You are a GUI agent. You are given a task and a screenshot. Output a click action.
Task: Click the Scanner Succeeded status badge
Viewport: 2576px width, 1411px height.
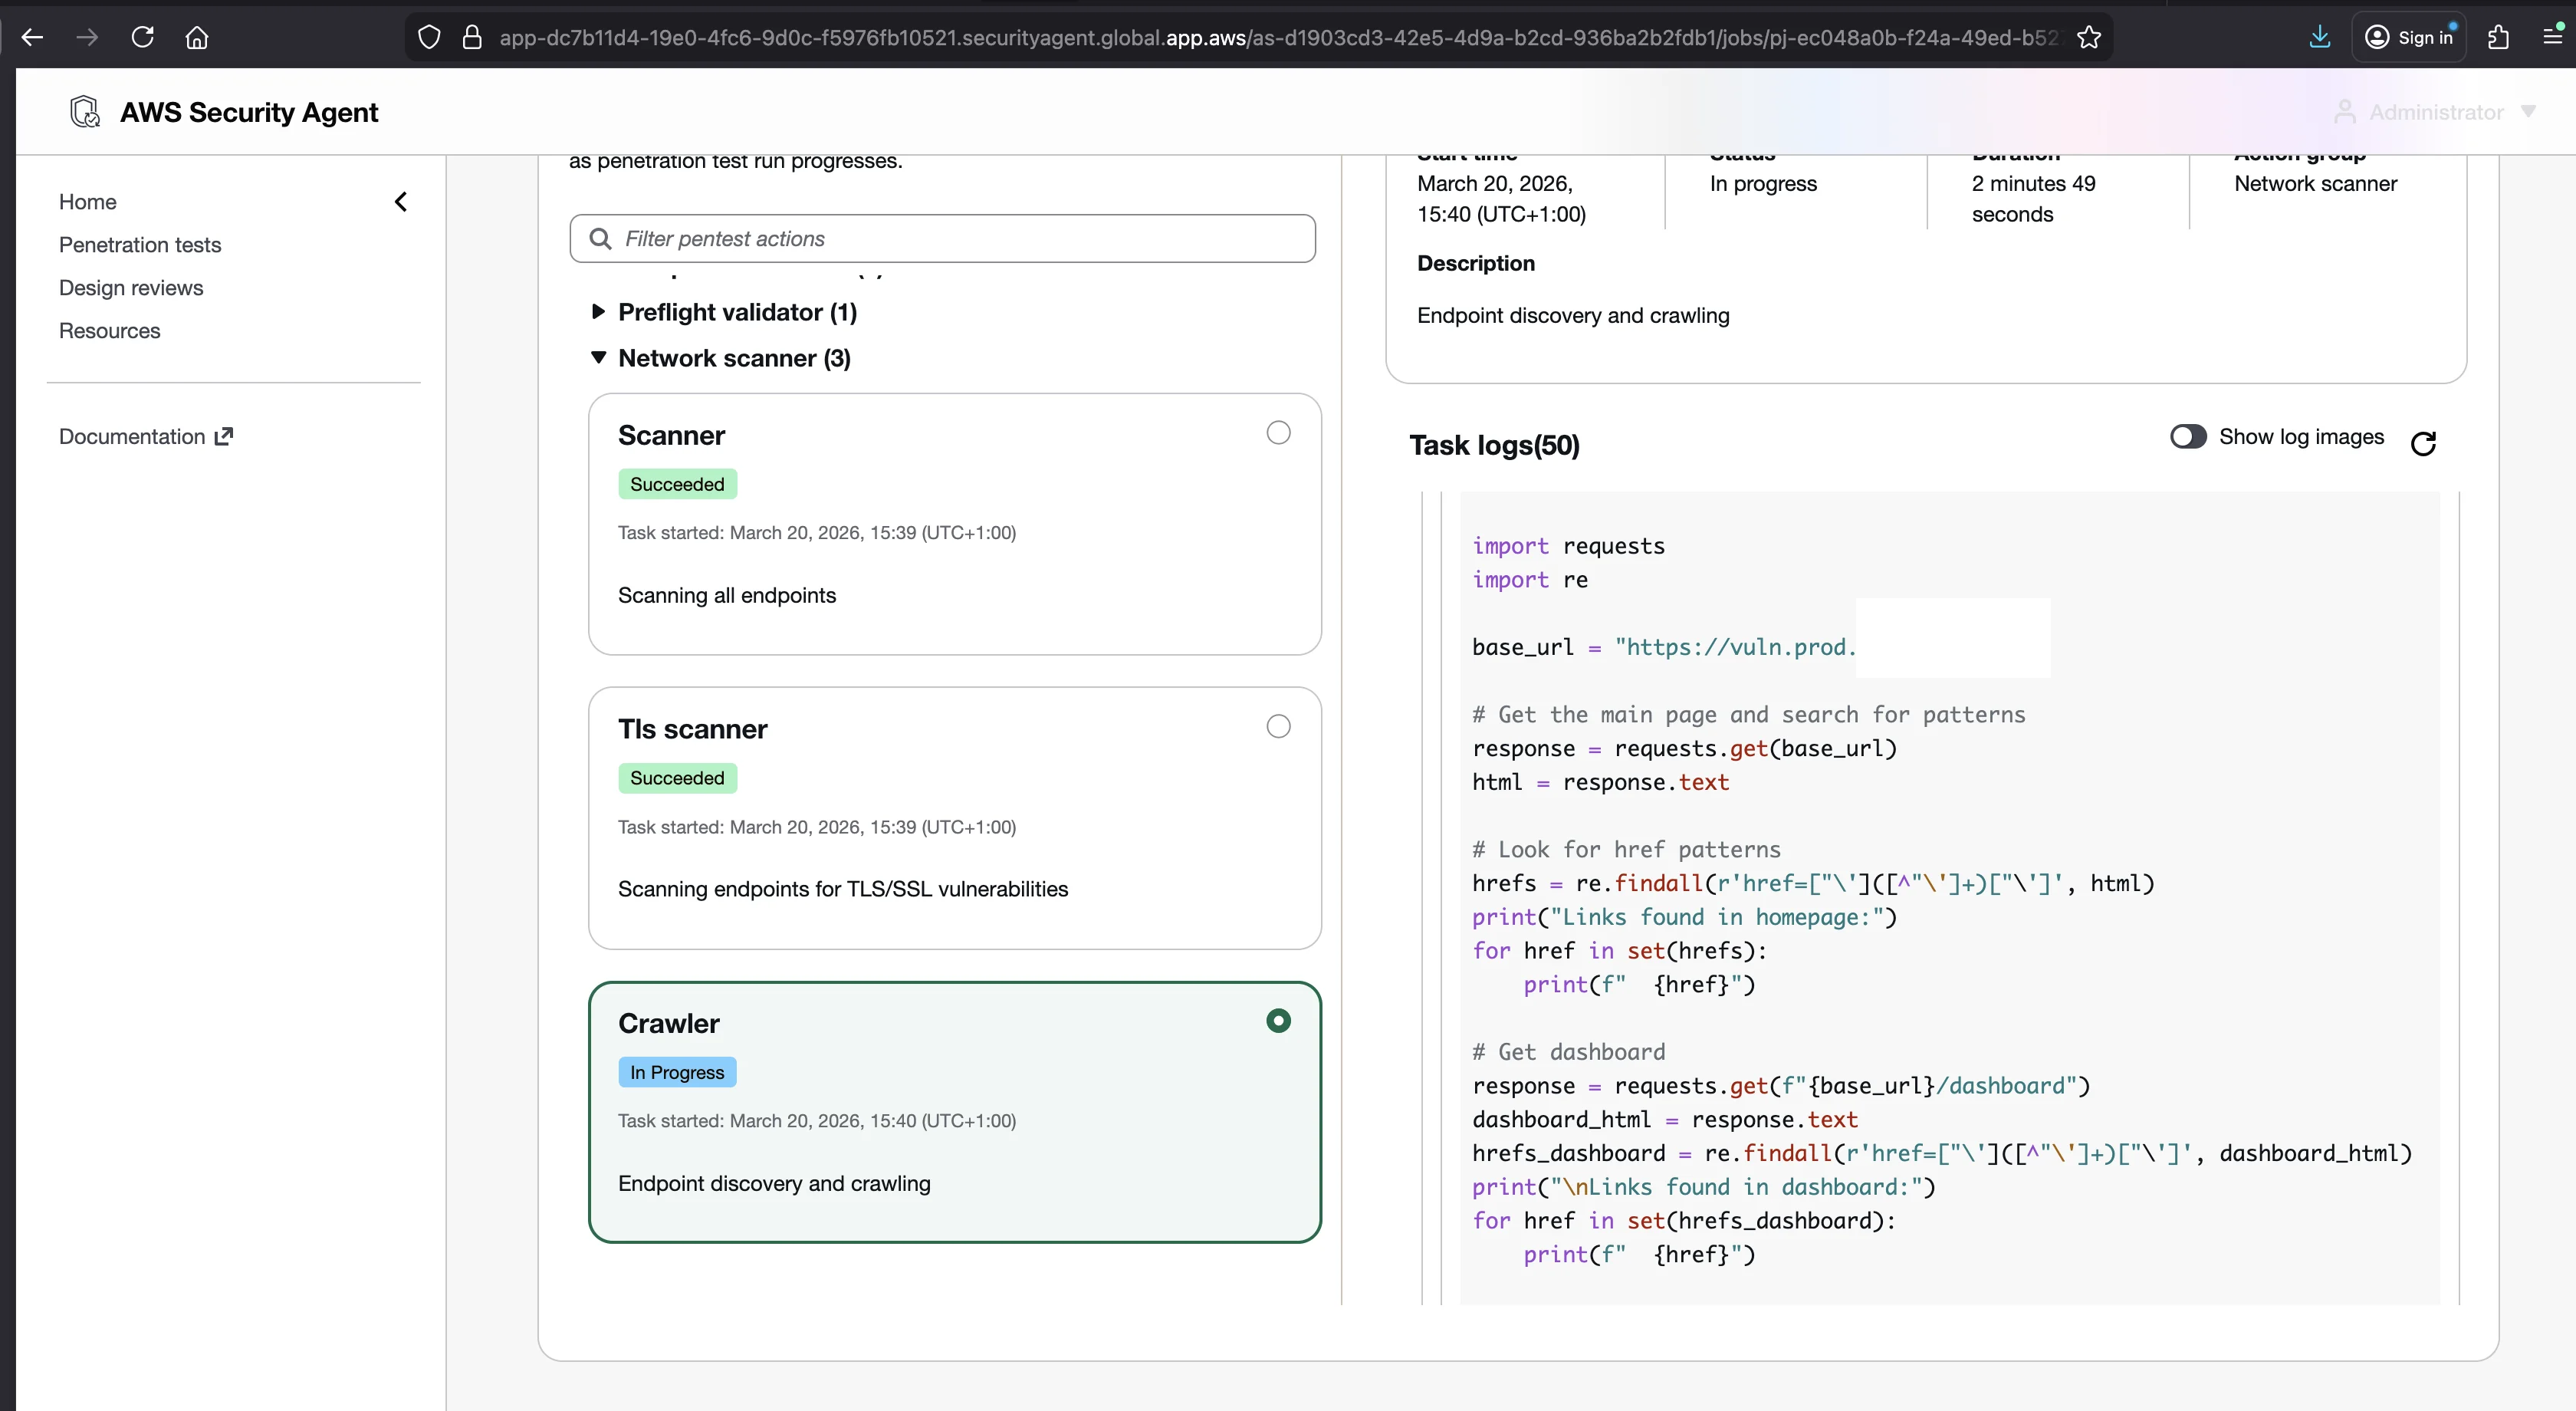tap(677, 485)
